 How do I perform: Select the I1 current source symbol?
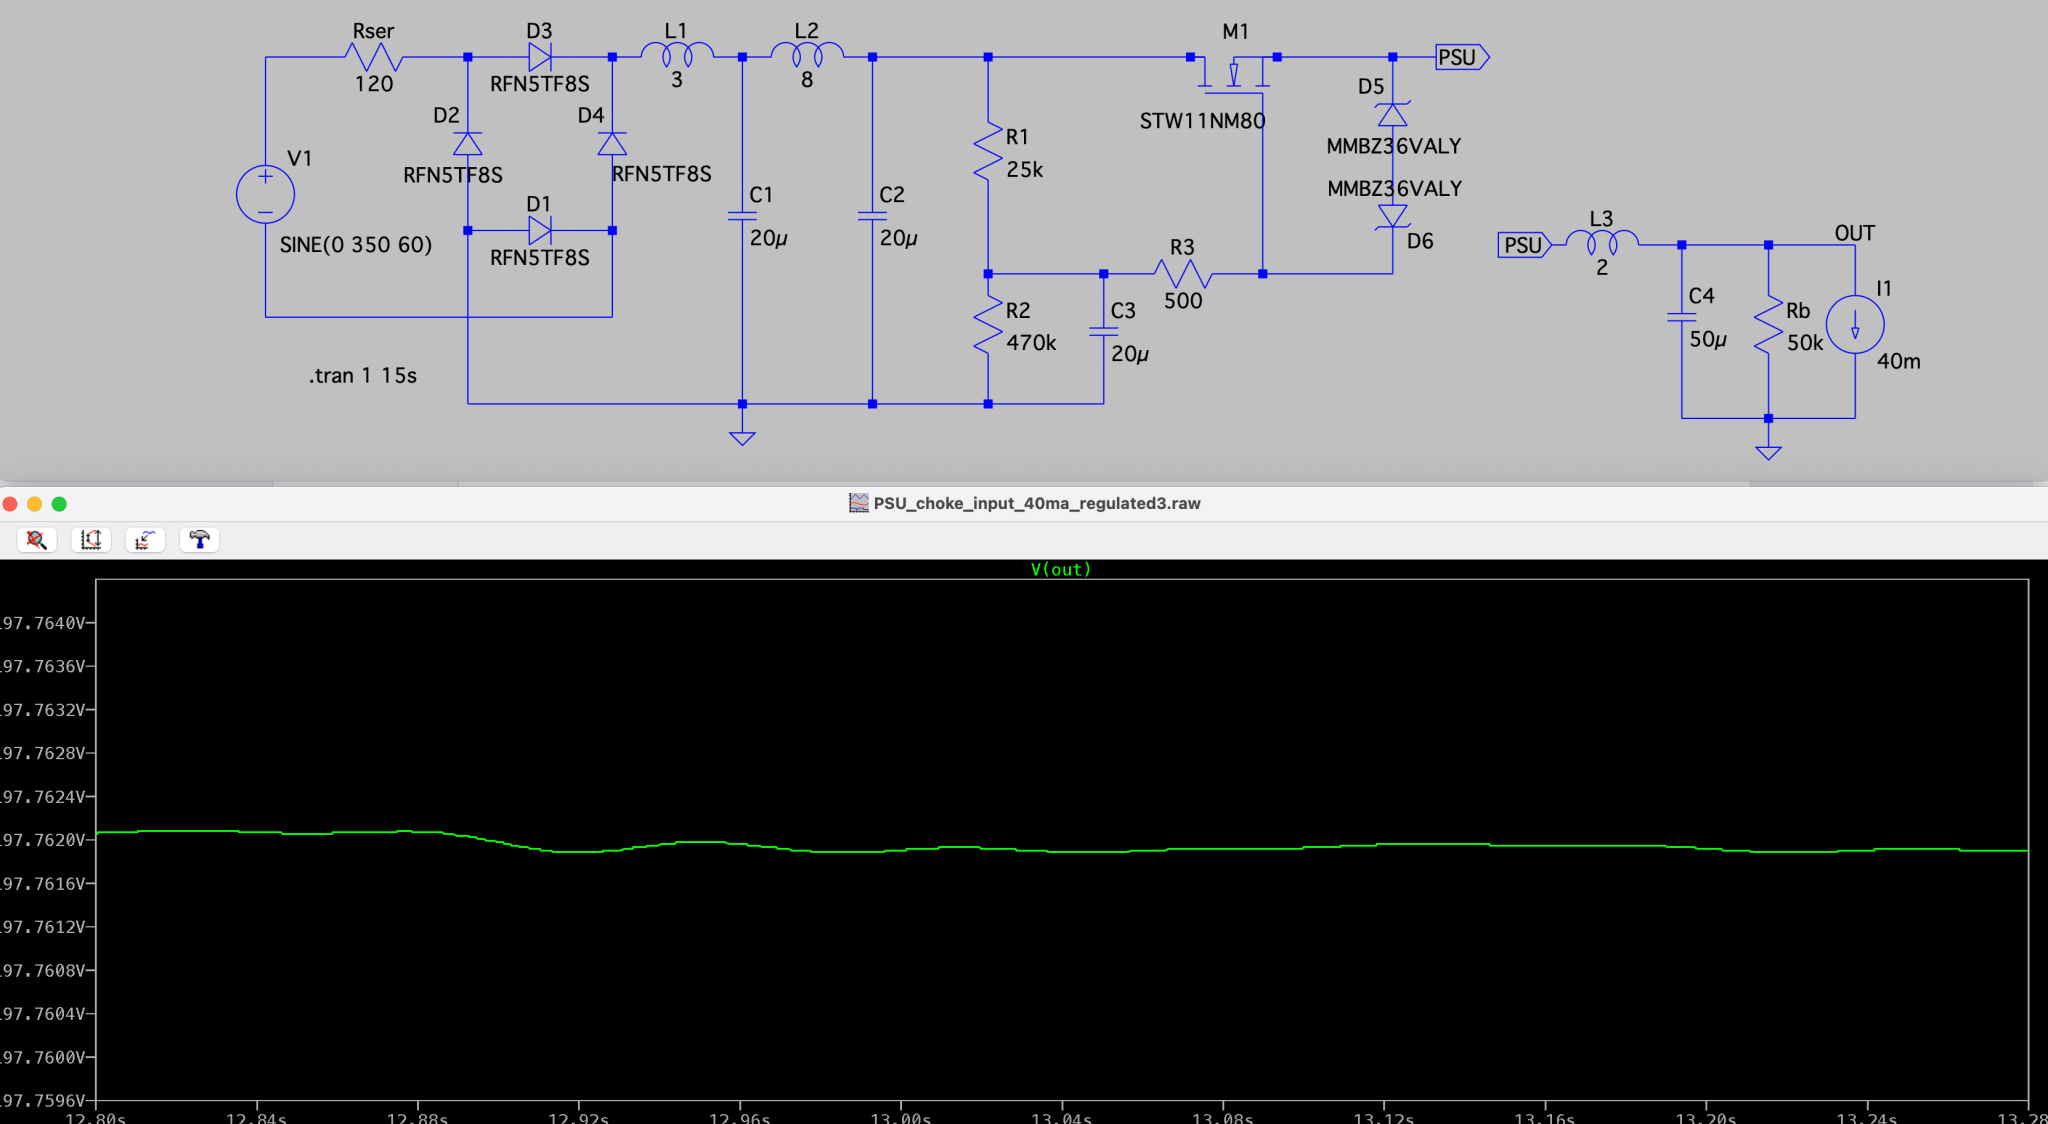click(1855, 324)
